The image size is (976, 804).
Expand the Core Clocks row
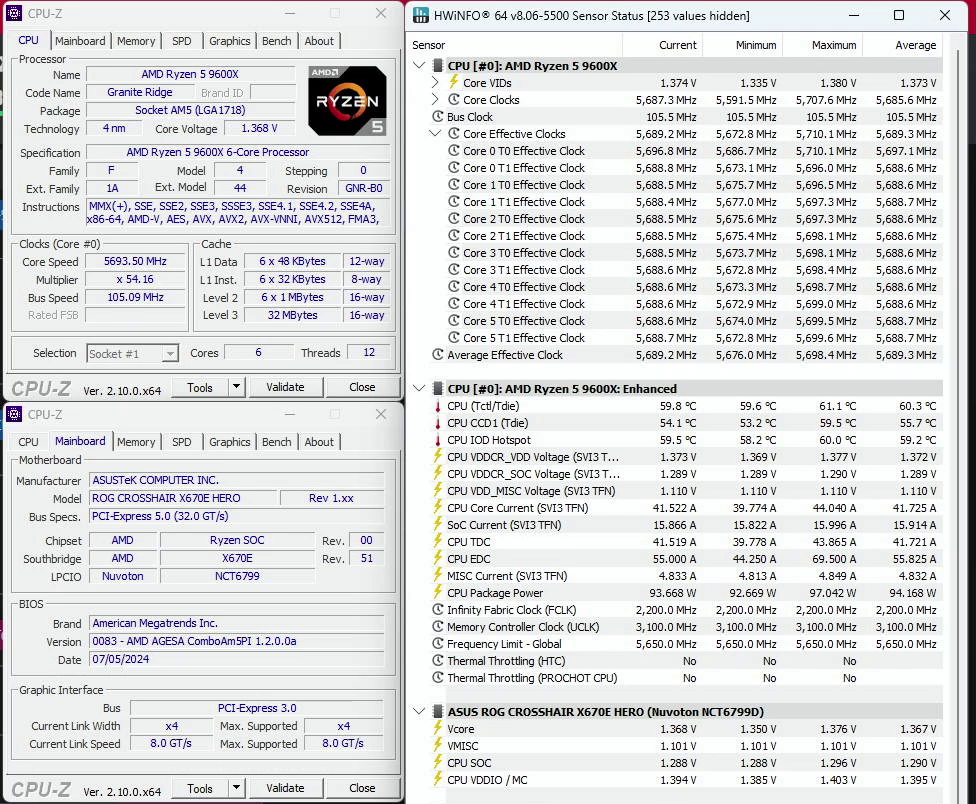[x=435, y=100]
